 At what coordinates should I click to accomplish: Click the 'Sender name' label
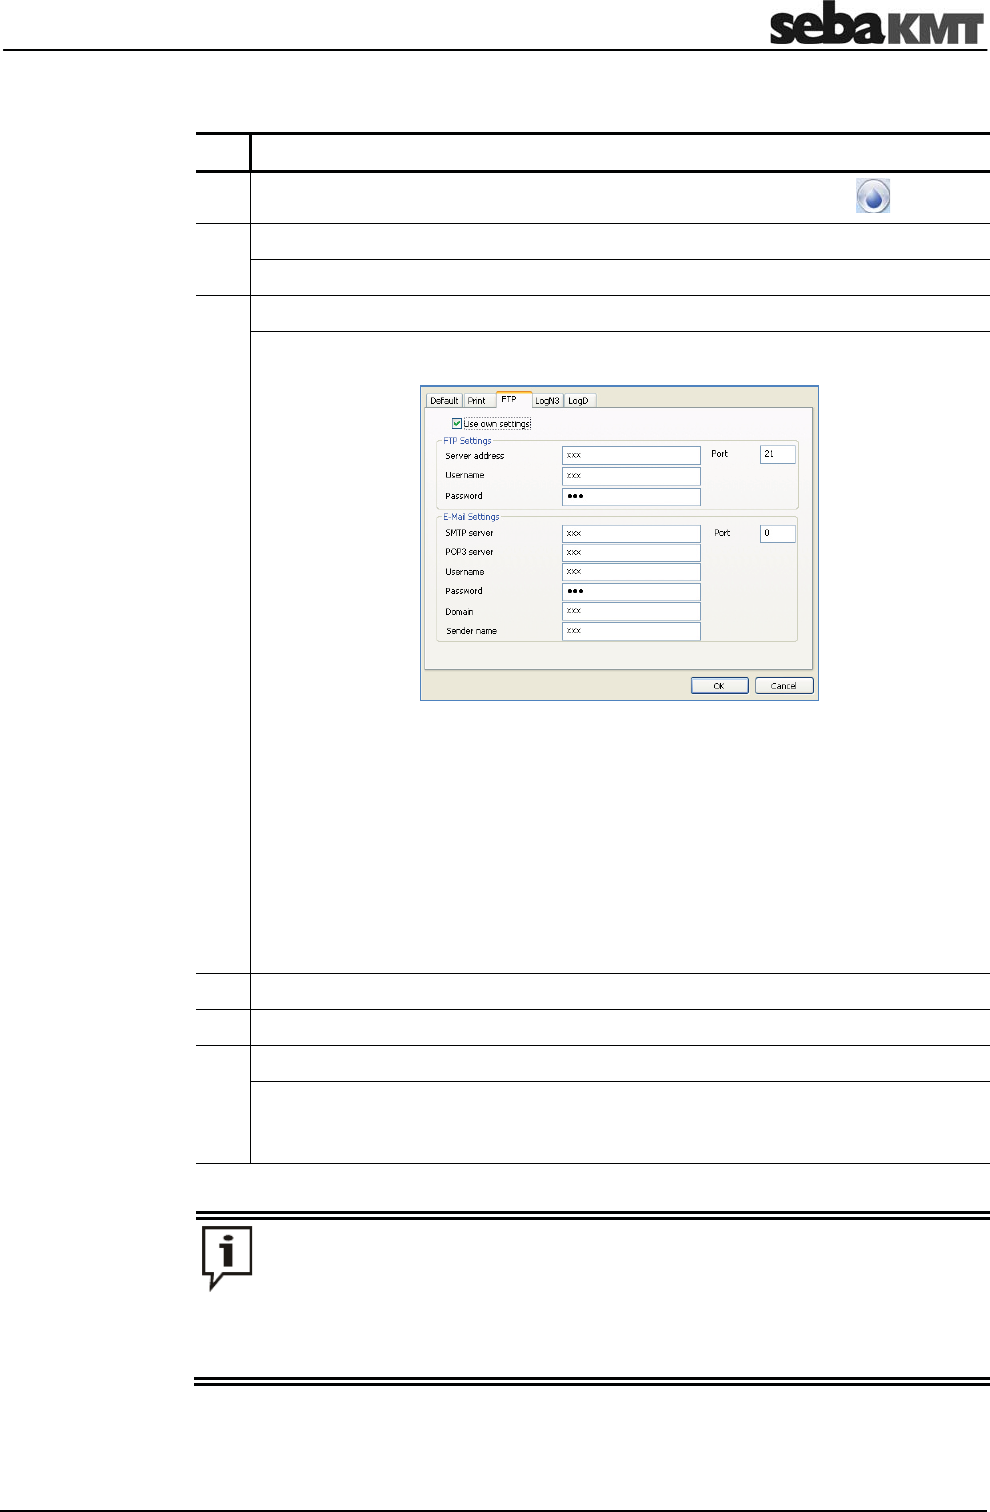click(471, 631)
